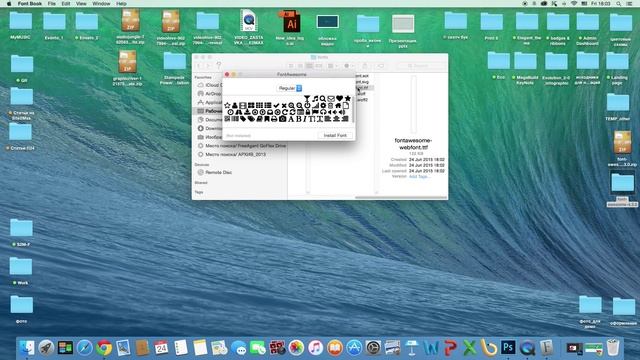Open Finder arrange-by dropdown
The width and height of the screenshot is (640, 360).
[x=332, y=66]
